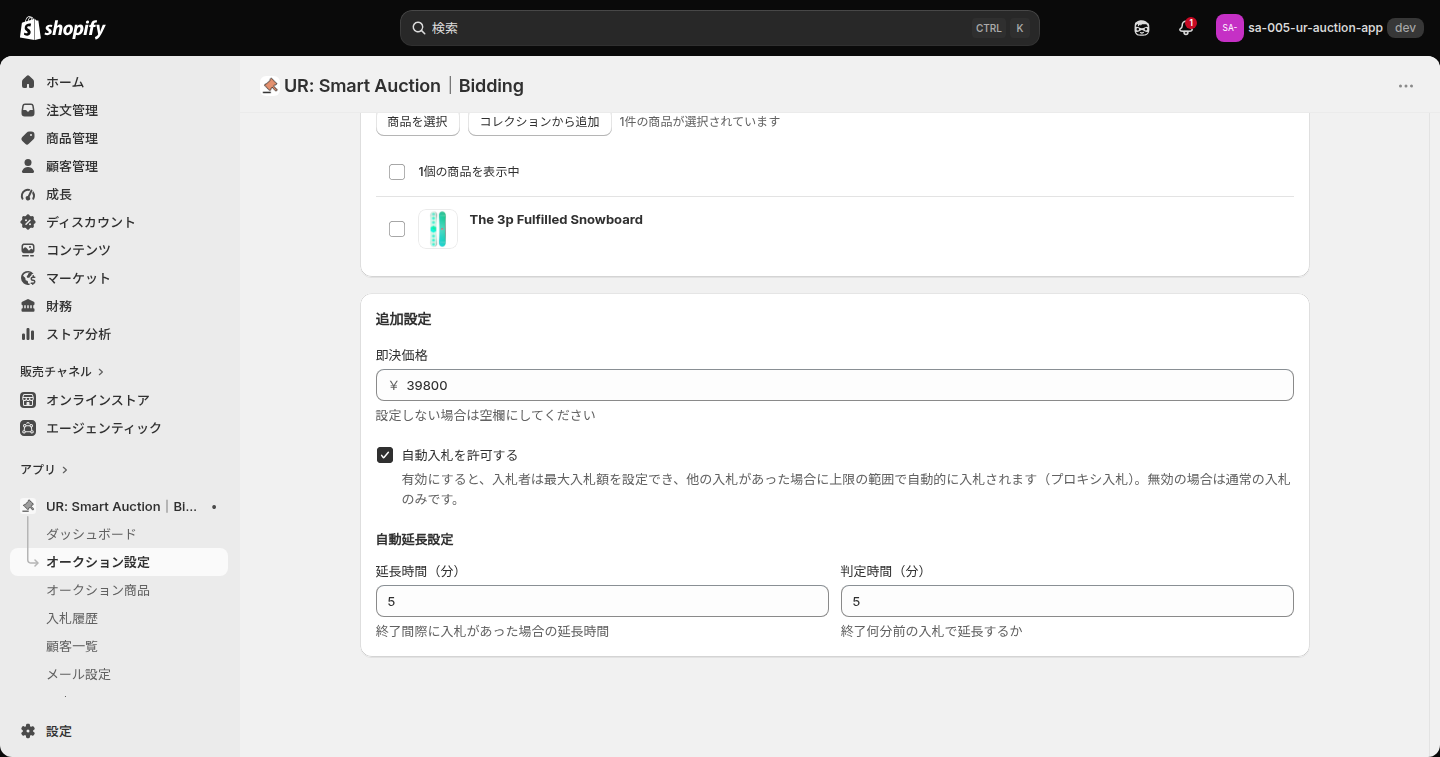The height and width of the screenshot is (757, 1440).
Task: Toggle the 1個の商品を表示中 select-all checkbox
Action: coord(397,172)
